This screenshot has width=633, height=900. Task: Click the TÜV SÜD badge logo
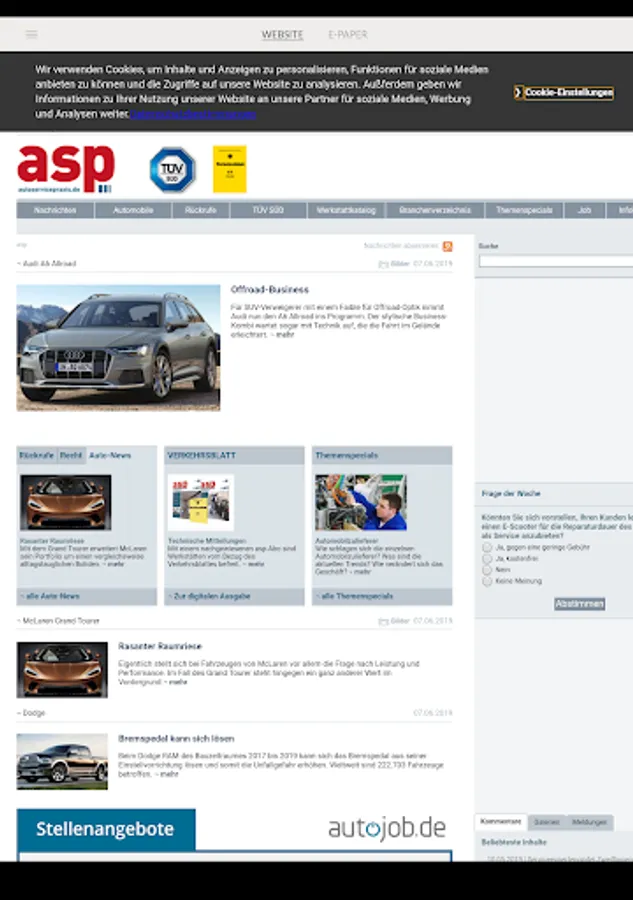pos(173,170)
